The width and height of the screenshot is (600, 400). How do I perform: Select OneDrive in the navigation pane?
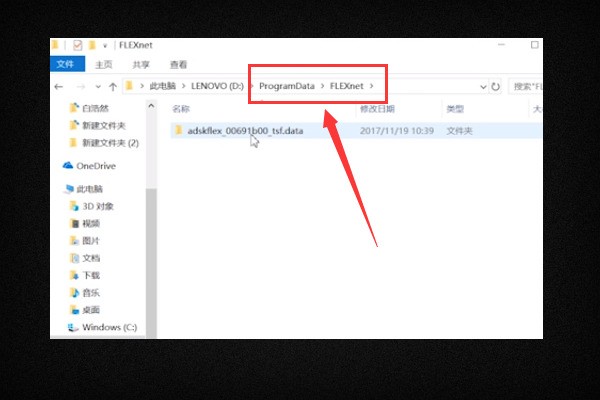96,166
